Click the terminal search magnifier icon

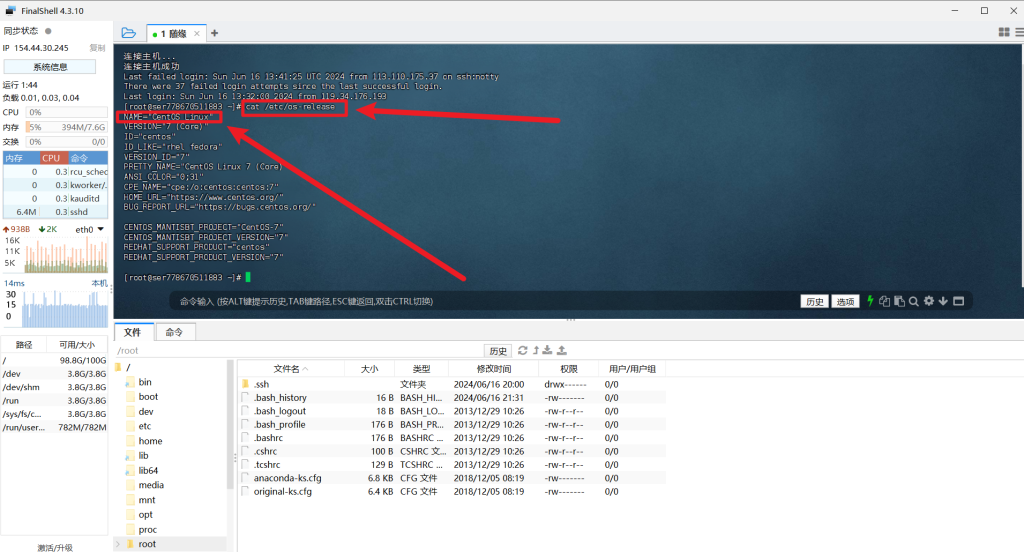[x=914, y=301]
